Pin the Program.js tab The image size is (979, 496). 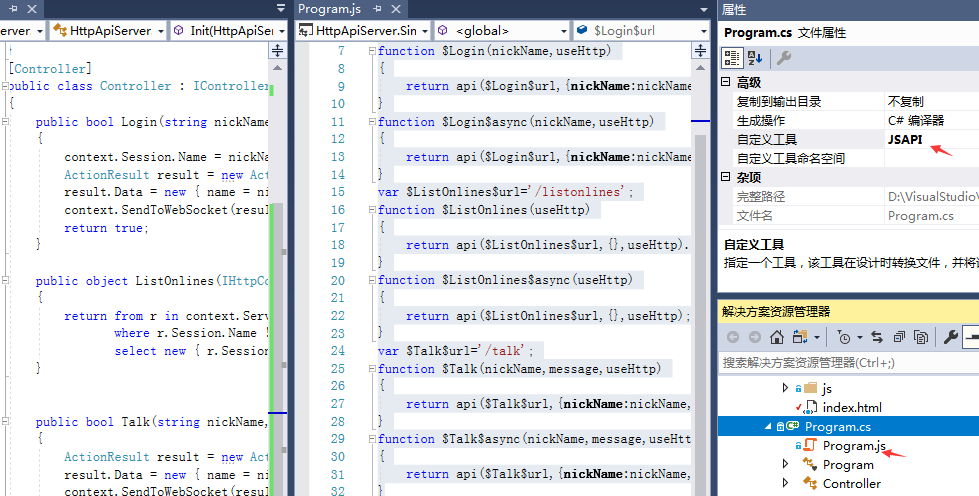[377, 9]
